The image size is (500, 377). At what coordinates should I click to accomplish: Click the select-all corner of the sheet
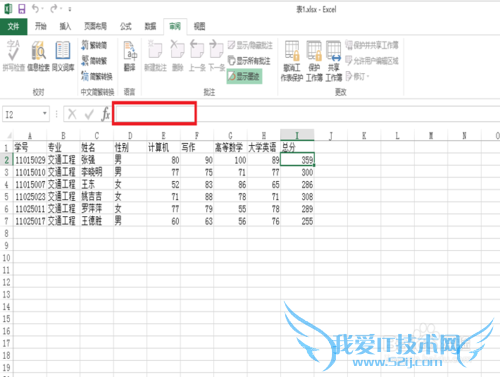9,135
